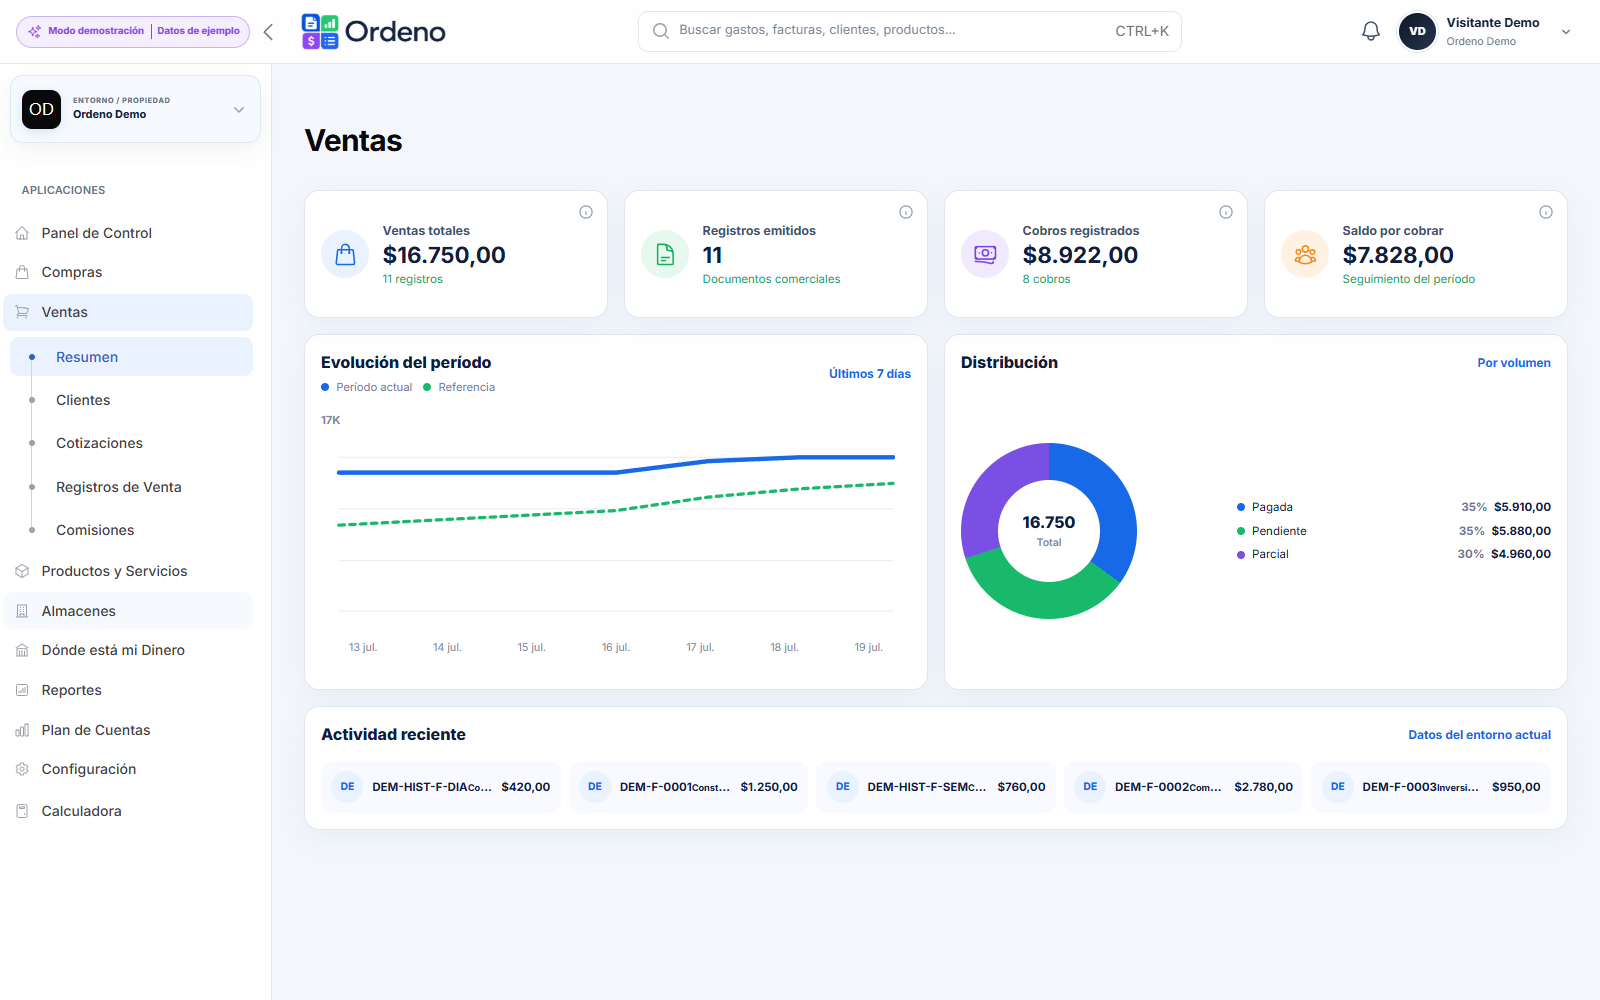The width and height of the screenshot is (1600, 1000).
Task: Click the Reportes chart icon
Action: pyautogui.click(x=22, y=690)
